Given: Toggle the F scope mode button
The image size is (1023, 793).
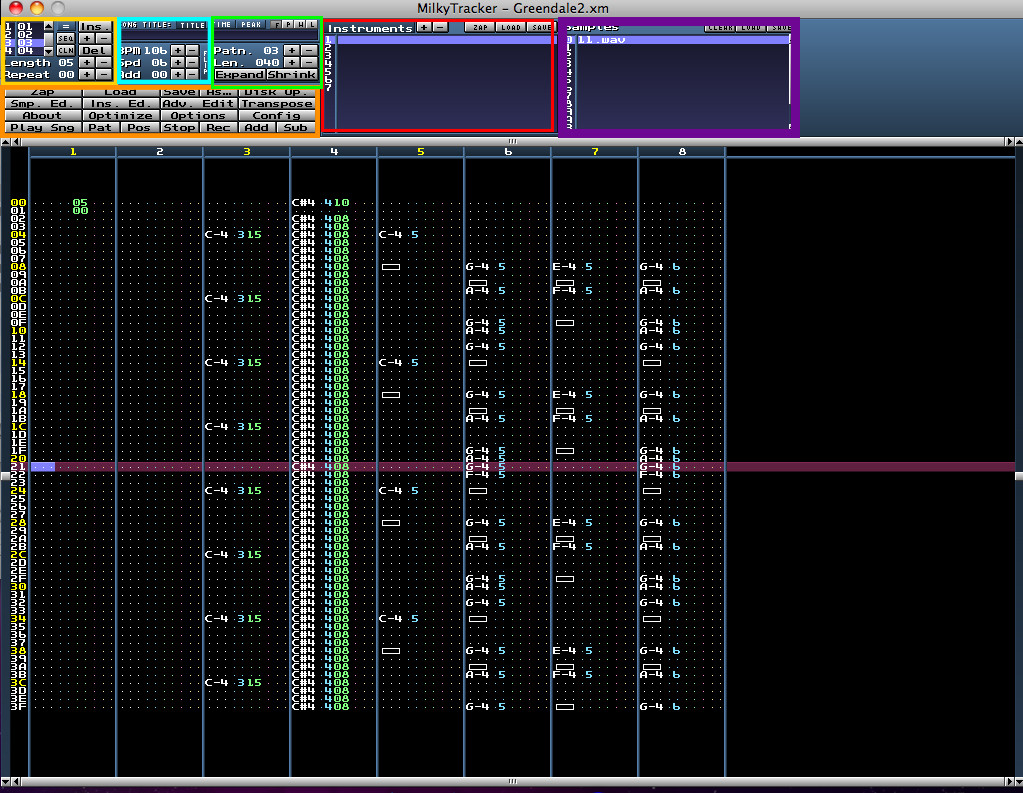Looking at the screenshot, I should pyautogui.click(x=277, y=25).
